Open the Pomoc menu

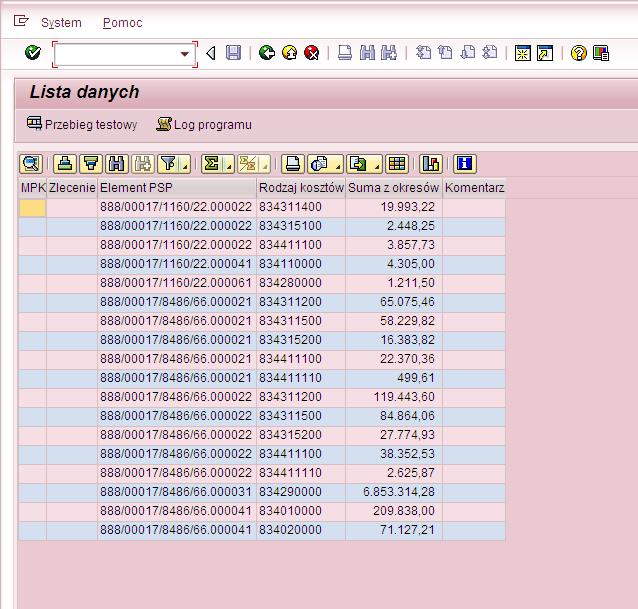(122, 23)
